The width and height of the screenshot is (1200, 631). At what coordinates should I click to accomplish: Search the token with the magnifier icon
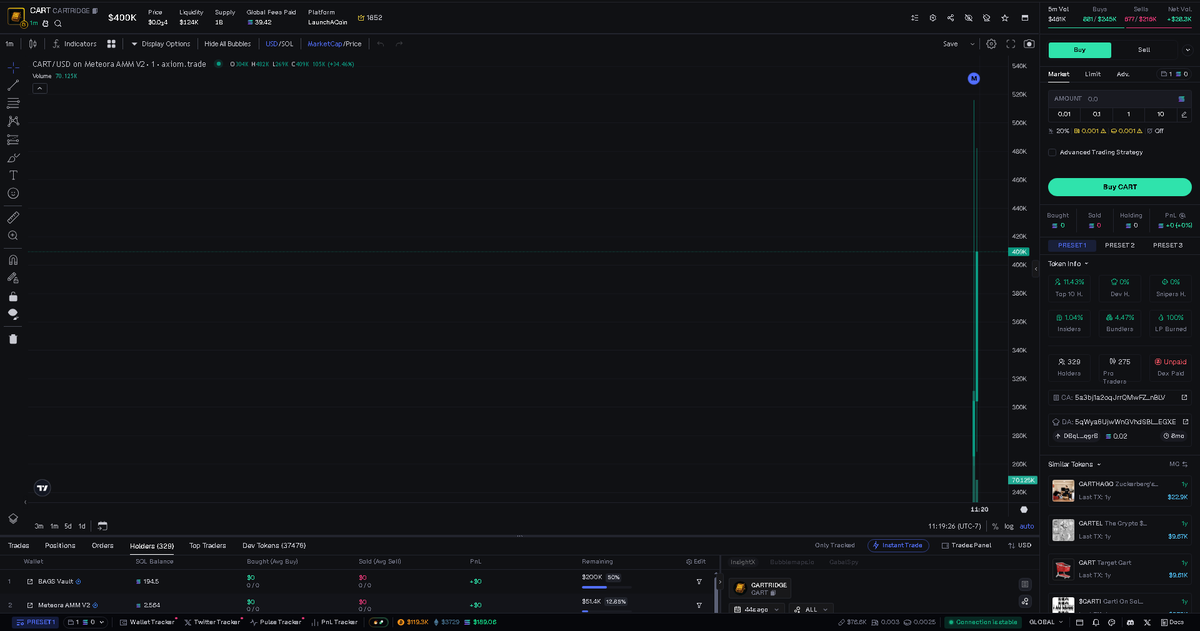pyautogui.click(x=58, y=23)
